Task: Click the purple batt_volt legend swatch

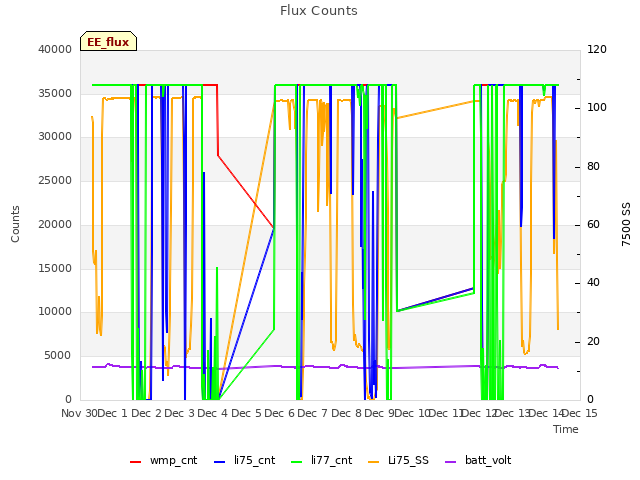Action: 450,462
